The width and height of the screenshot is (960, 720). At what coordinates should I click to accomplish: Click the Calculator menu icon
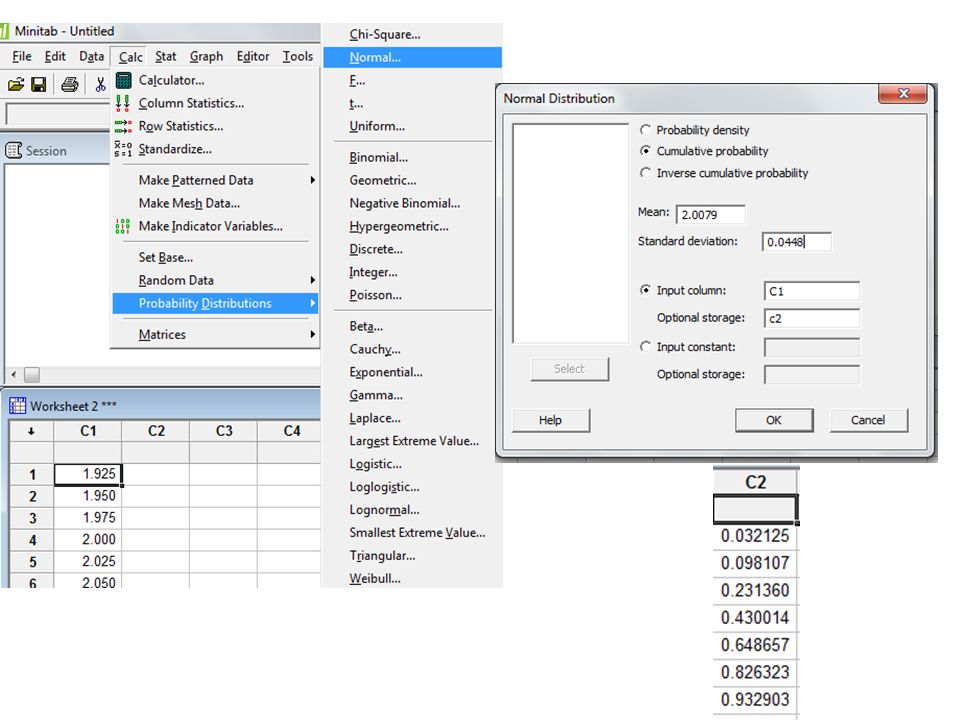123,80
